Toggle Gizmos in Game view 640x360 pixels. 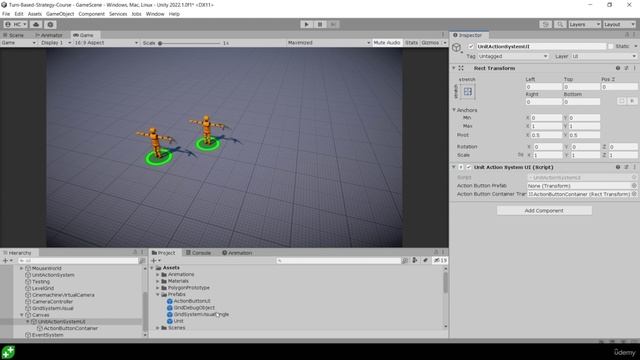[x=430, y=43]
